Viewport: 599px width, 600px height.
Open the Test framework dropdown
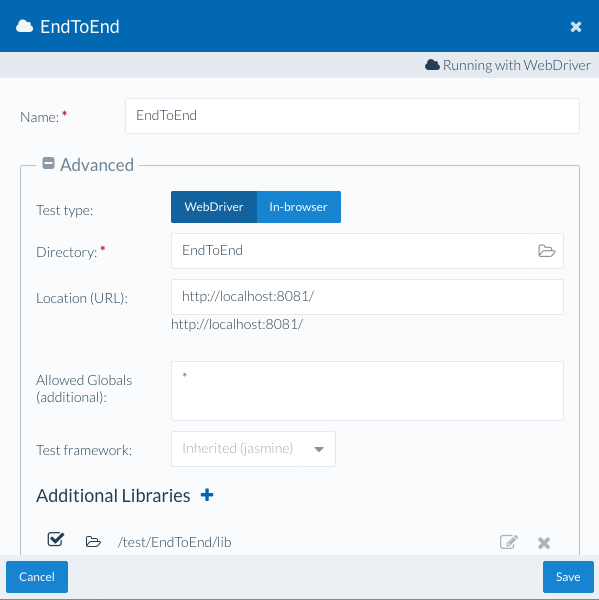253,449
